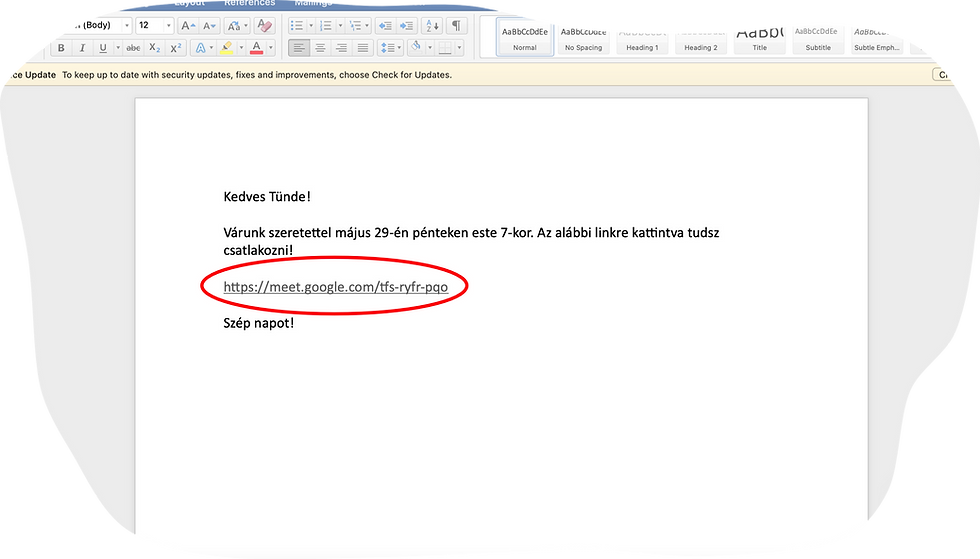Apply borders with the grid icon
Image resolution: width=980 pixels, height=559 pixels.
pyautogui.click(x=445, y=48)
